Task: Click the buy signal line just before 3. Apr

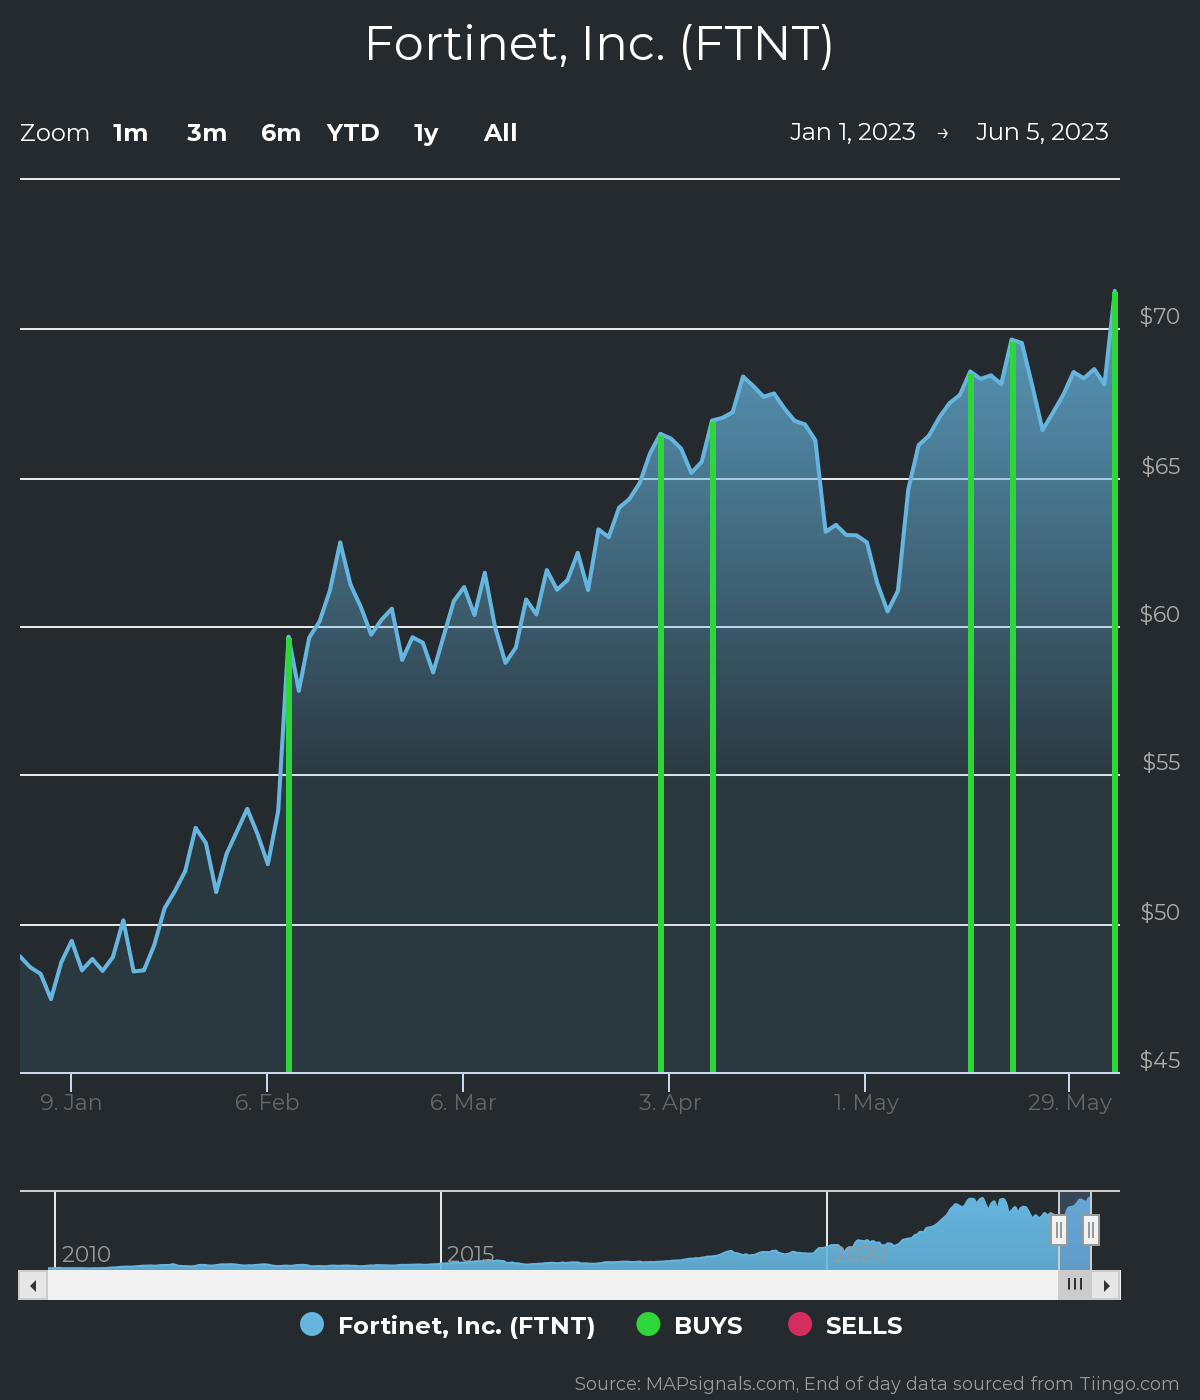Action: click(x=661, y=753)
